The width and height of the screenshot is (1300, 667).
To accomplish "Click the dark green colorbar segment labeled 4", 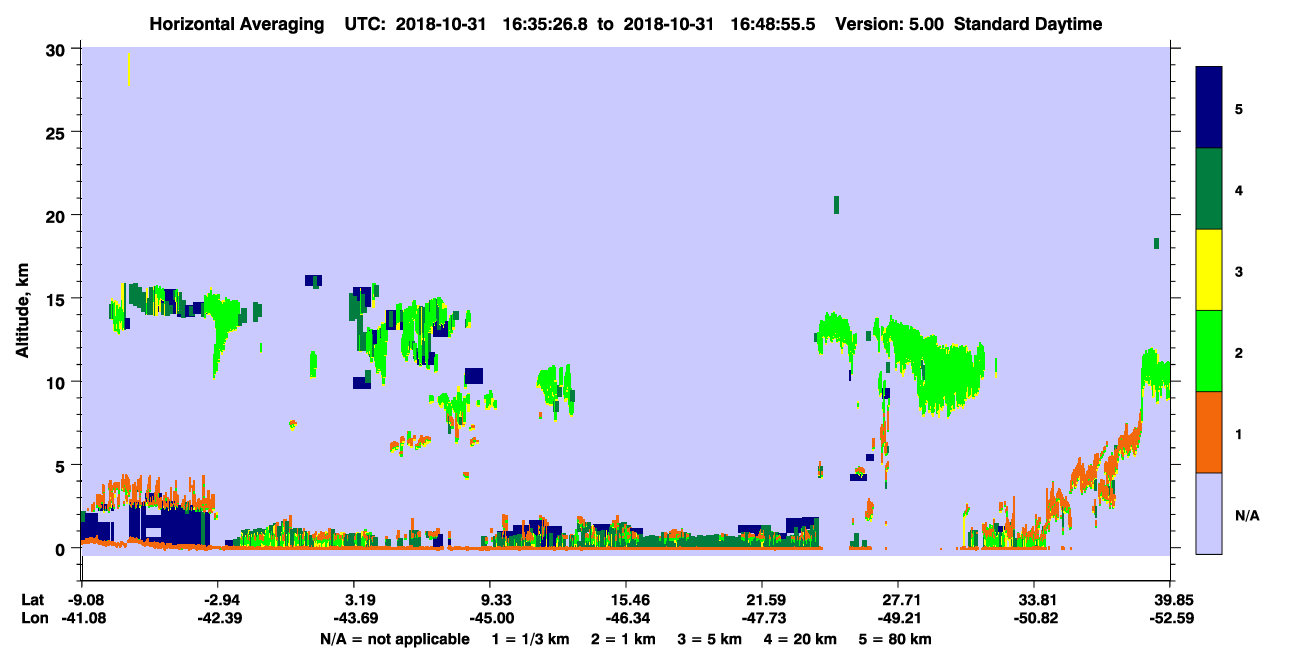I will [1209, 189].
